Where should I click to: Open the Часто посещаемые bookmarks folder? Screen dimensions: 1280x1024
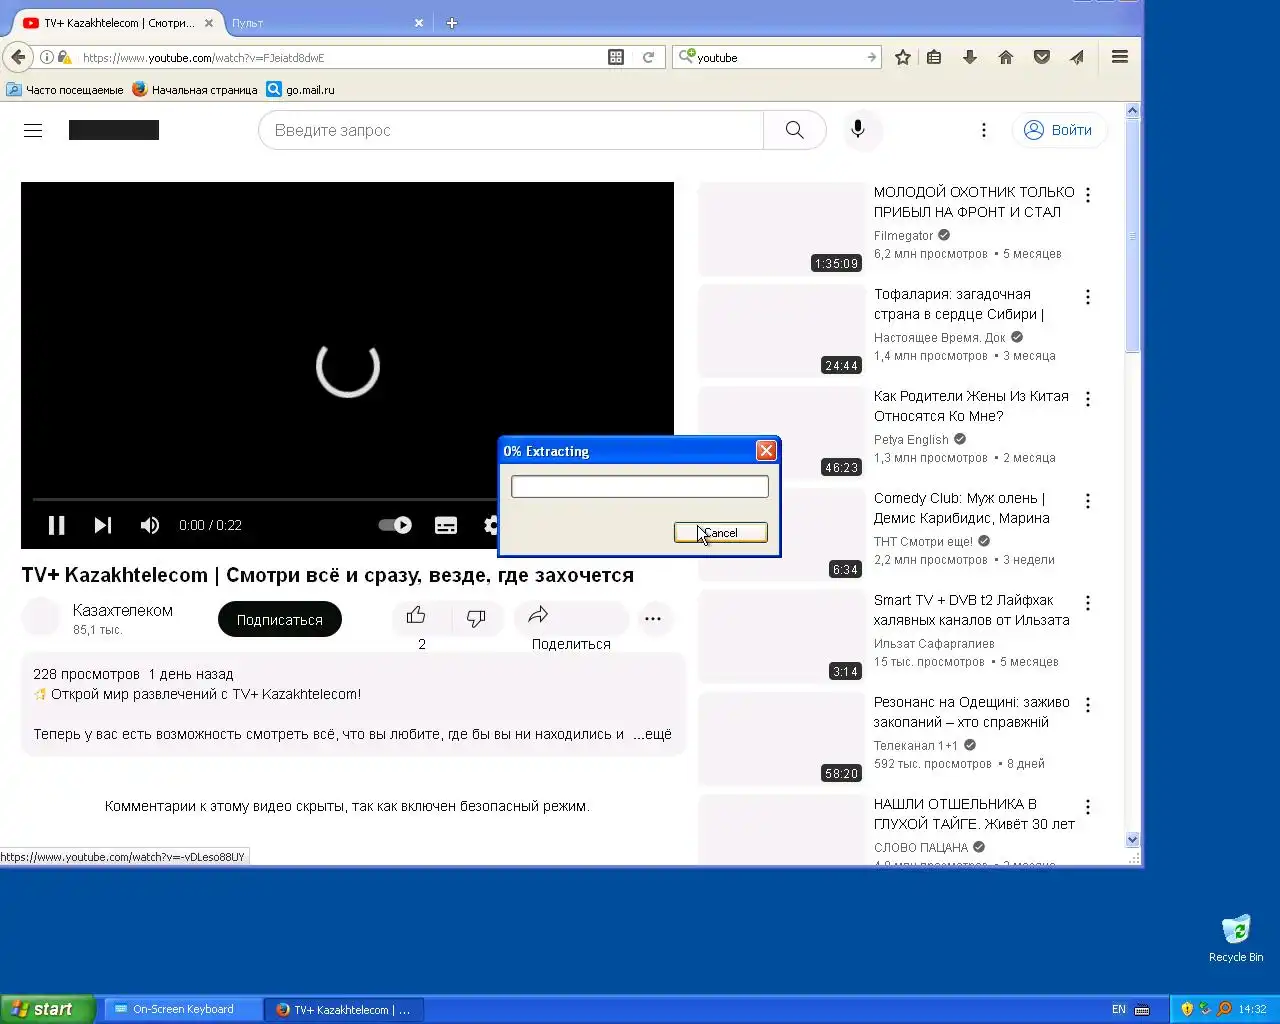pos(65,90)
